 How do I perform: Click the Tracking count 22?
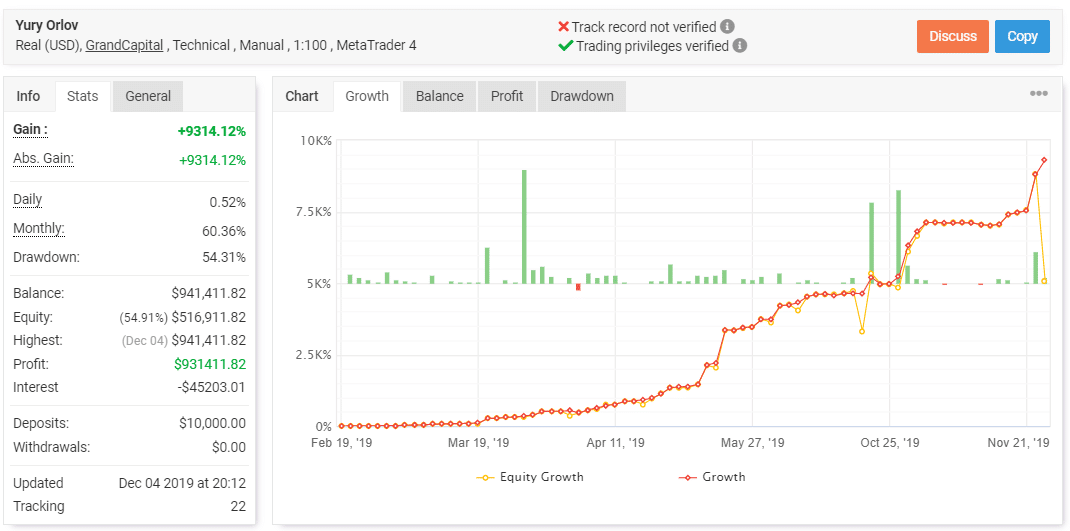click(238, 506)
